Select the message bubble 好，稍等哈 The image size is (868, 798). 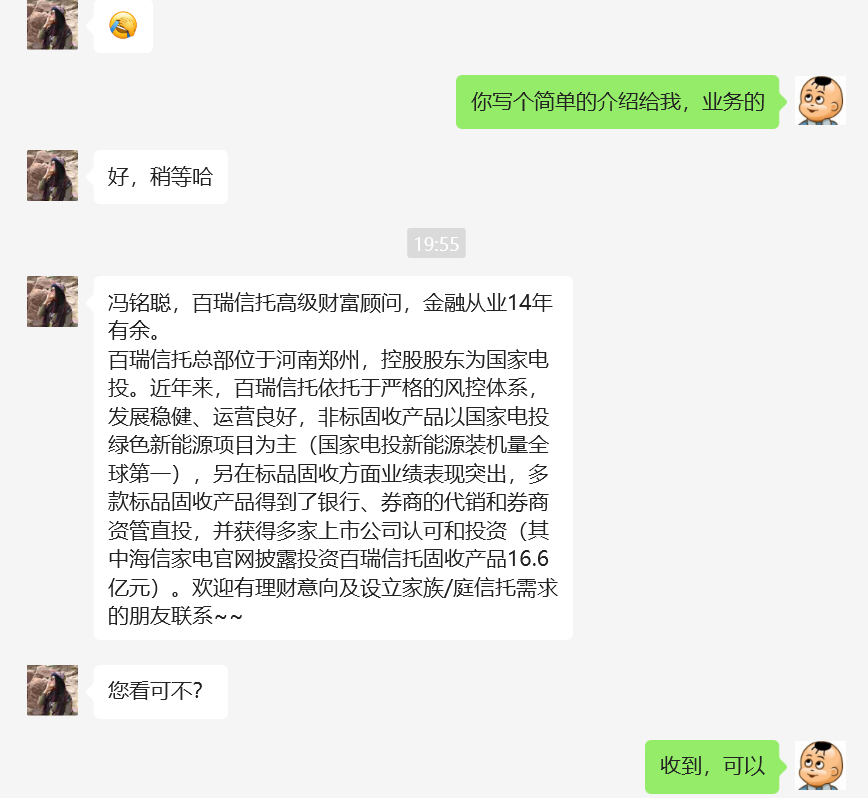pos(161,177)
